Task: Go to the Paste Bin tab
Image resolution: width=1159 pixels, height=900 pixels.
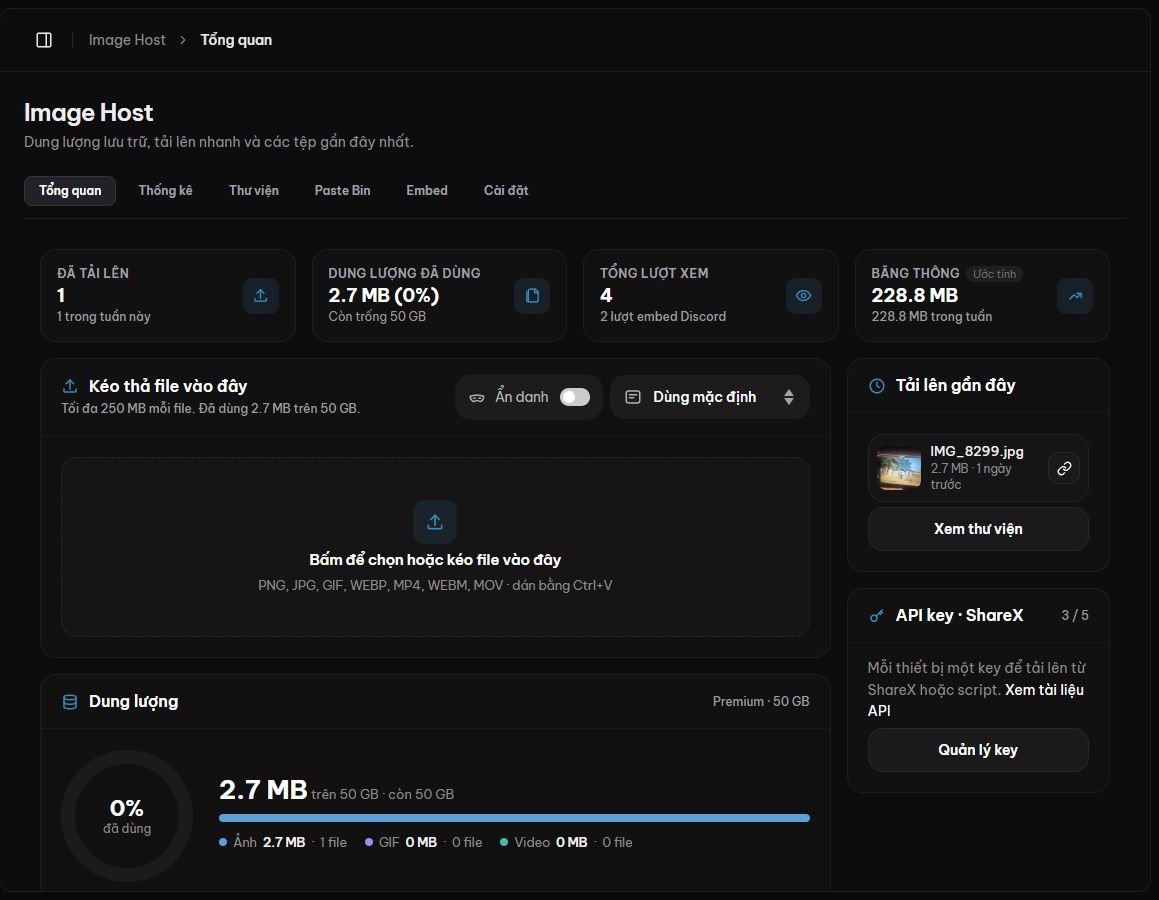Action: click(x=342, y=191)
